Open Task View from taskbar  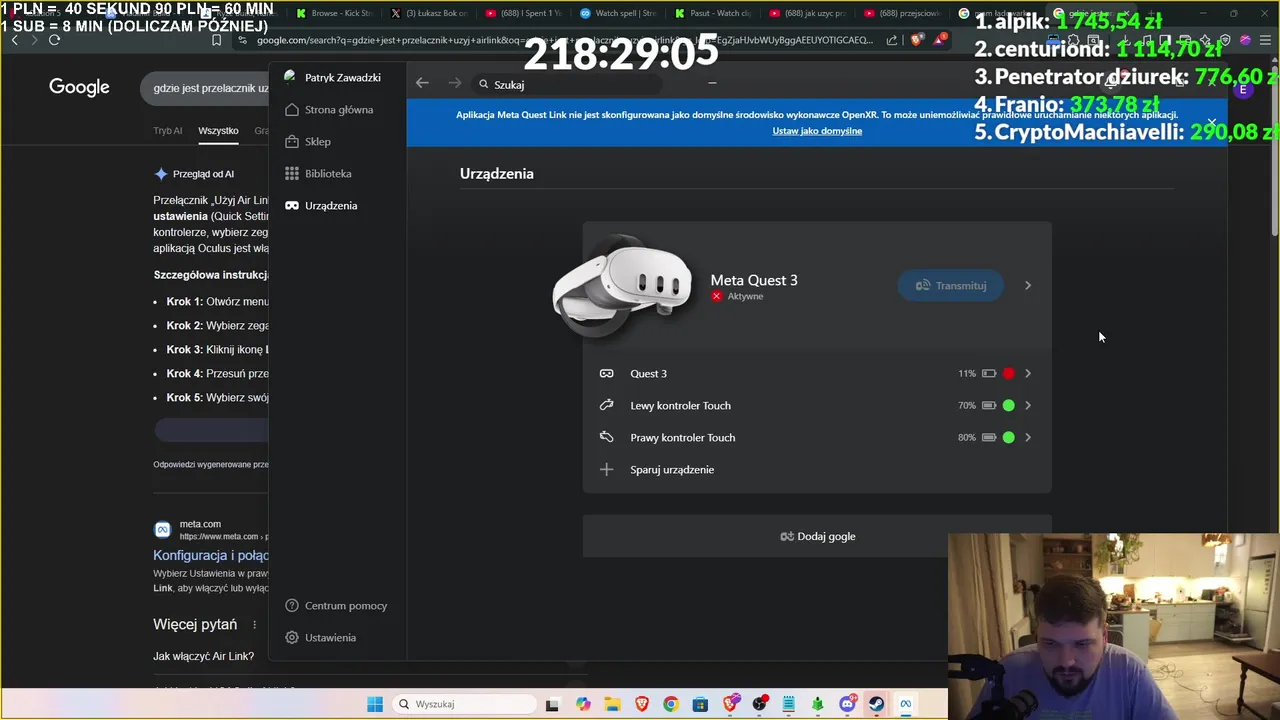[552, 704]
